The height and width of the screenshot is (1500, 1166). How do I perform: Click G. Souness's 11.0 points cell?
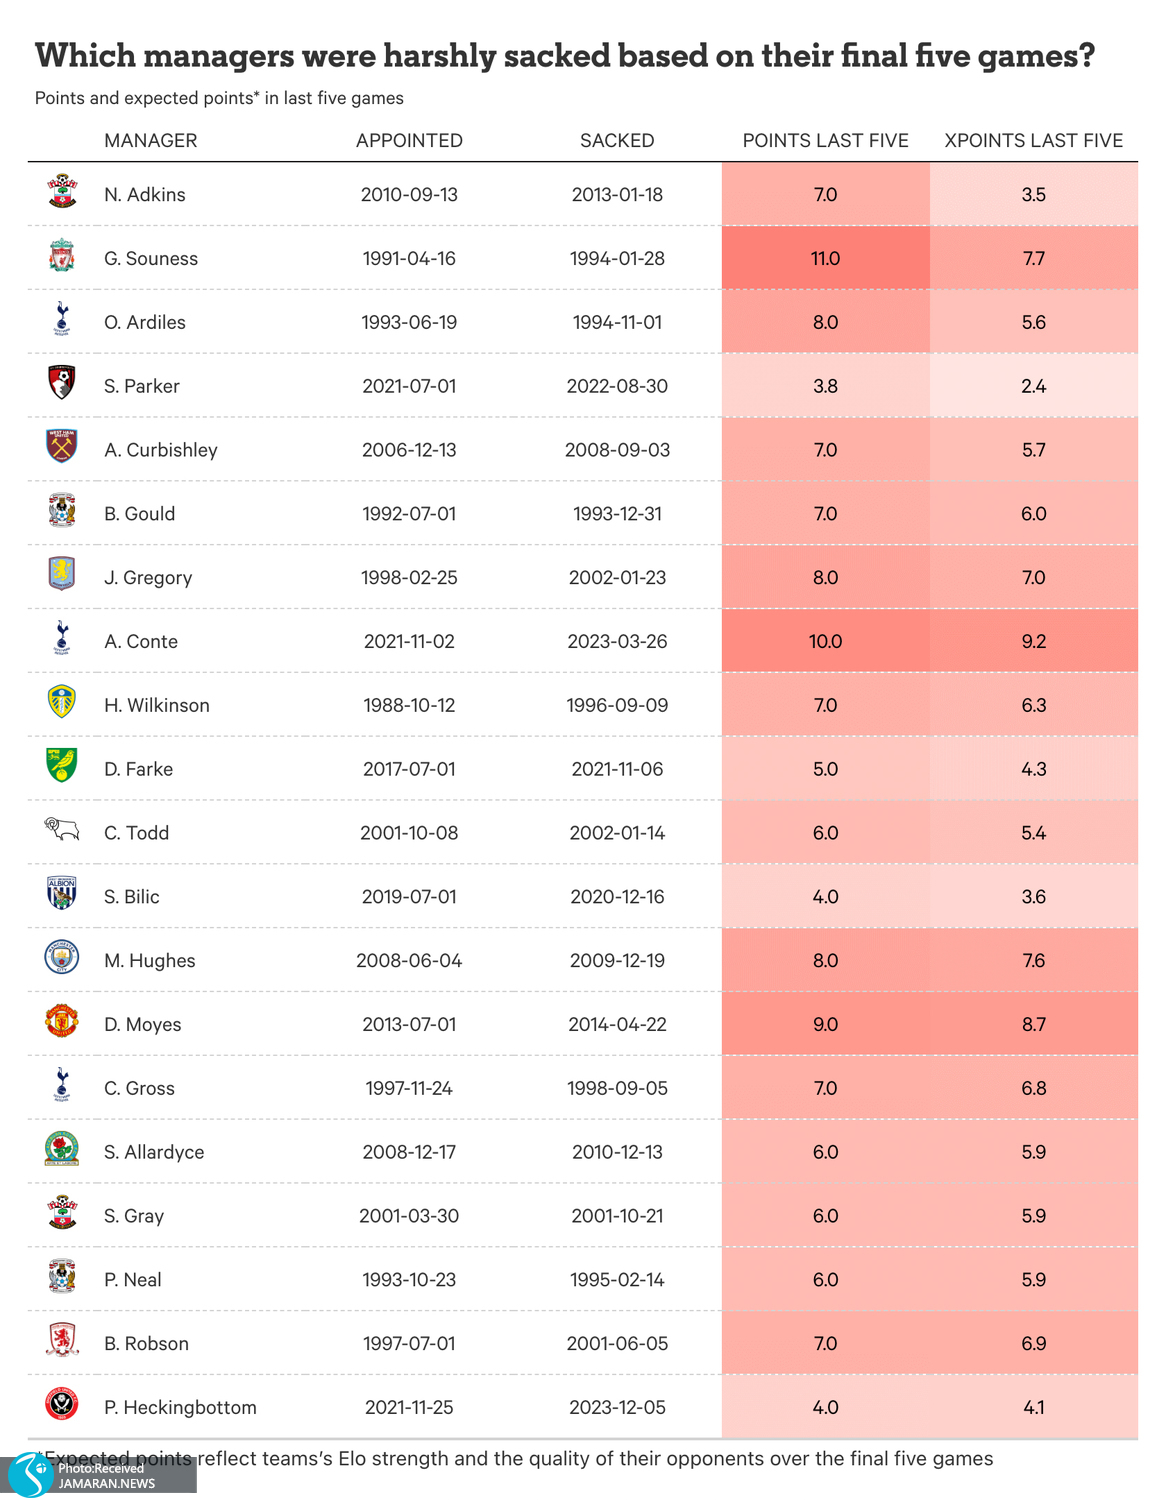pos(825,259)
